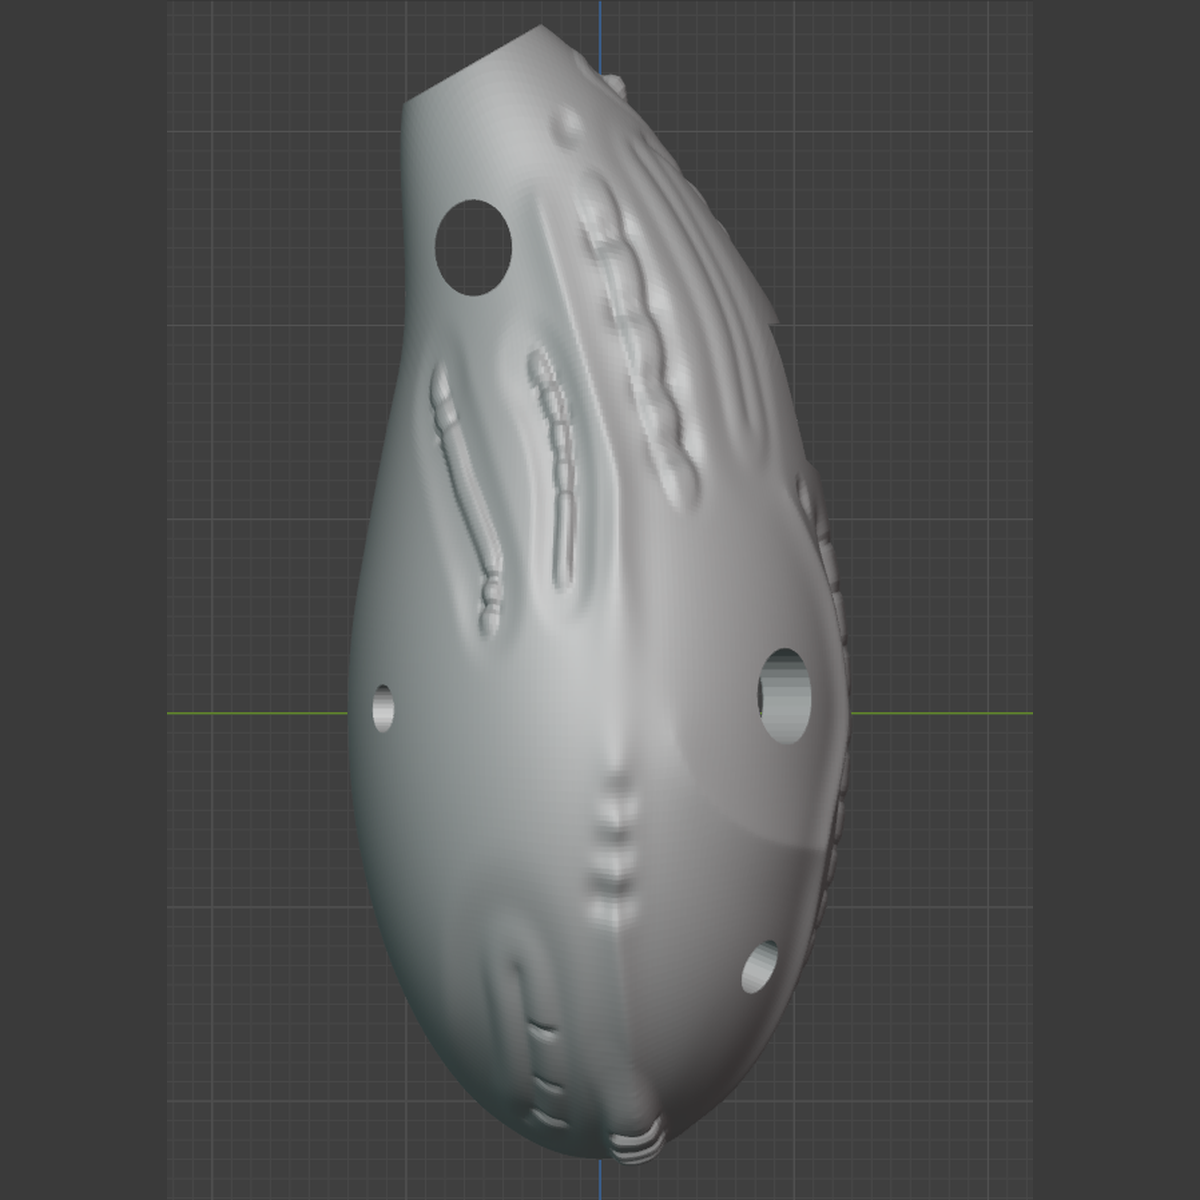Click the green axis line right of the model
The width and height of the screenshot is (1200, 1200).
(x=942, y=713)
